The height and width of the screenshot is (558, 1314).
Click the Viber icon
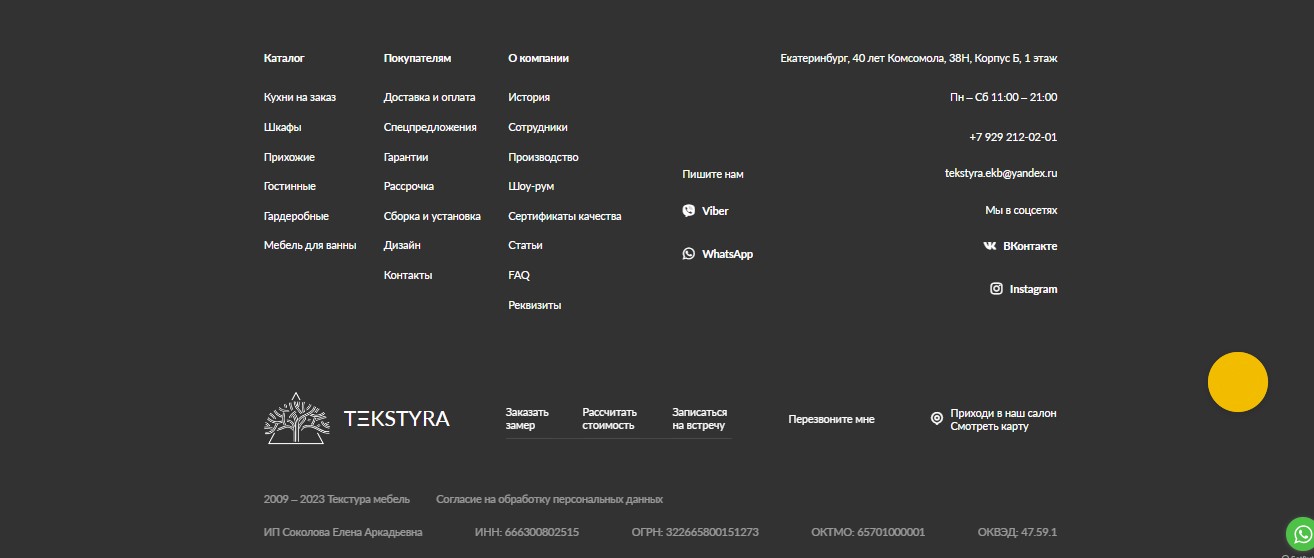[688, 211]
